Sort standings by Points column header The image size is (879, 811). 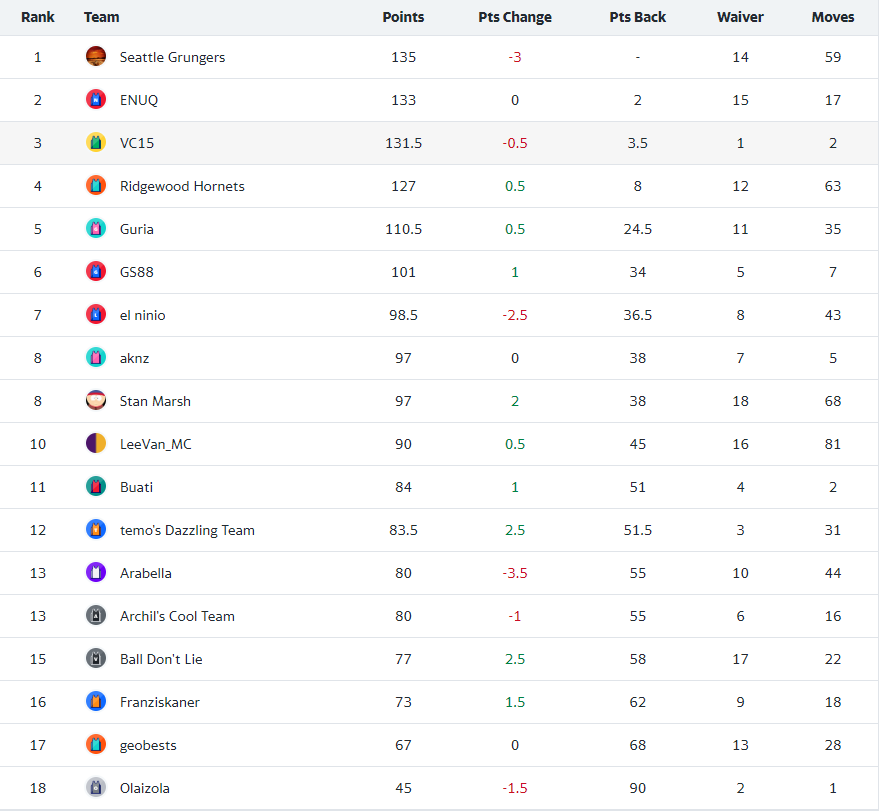pos(403,17)
